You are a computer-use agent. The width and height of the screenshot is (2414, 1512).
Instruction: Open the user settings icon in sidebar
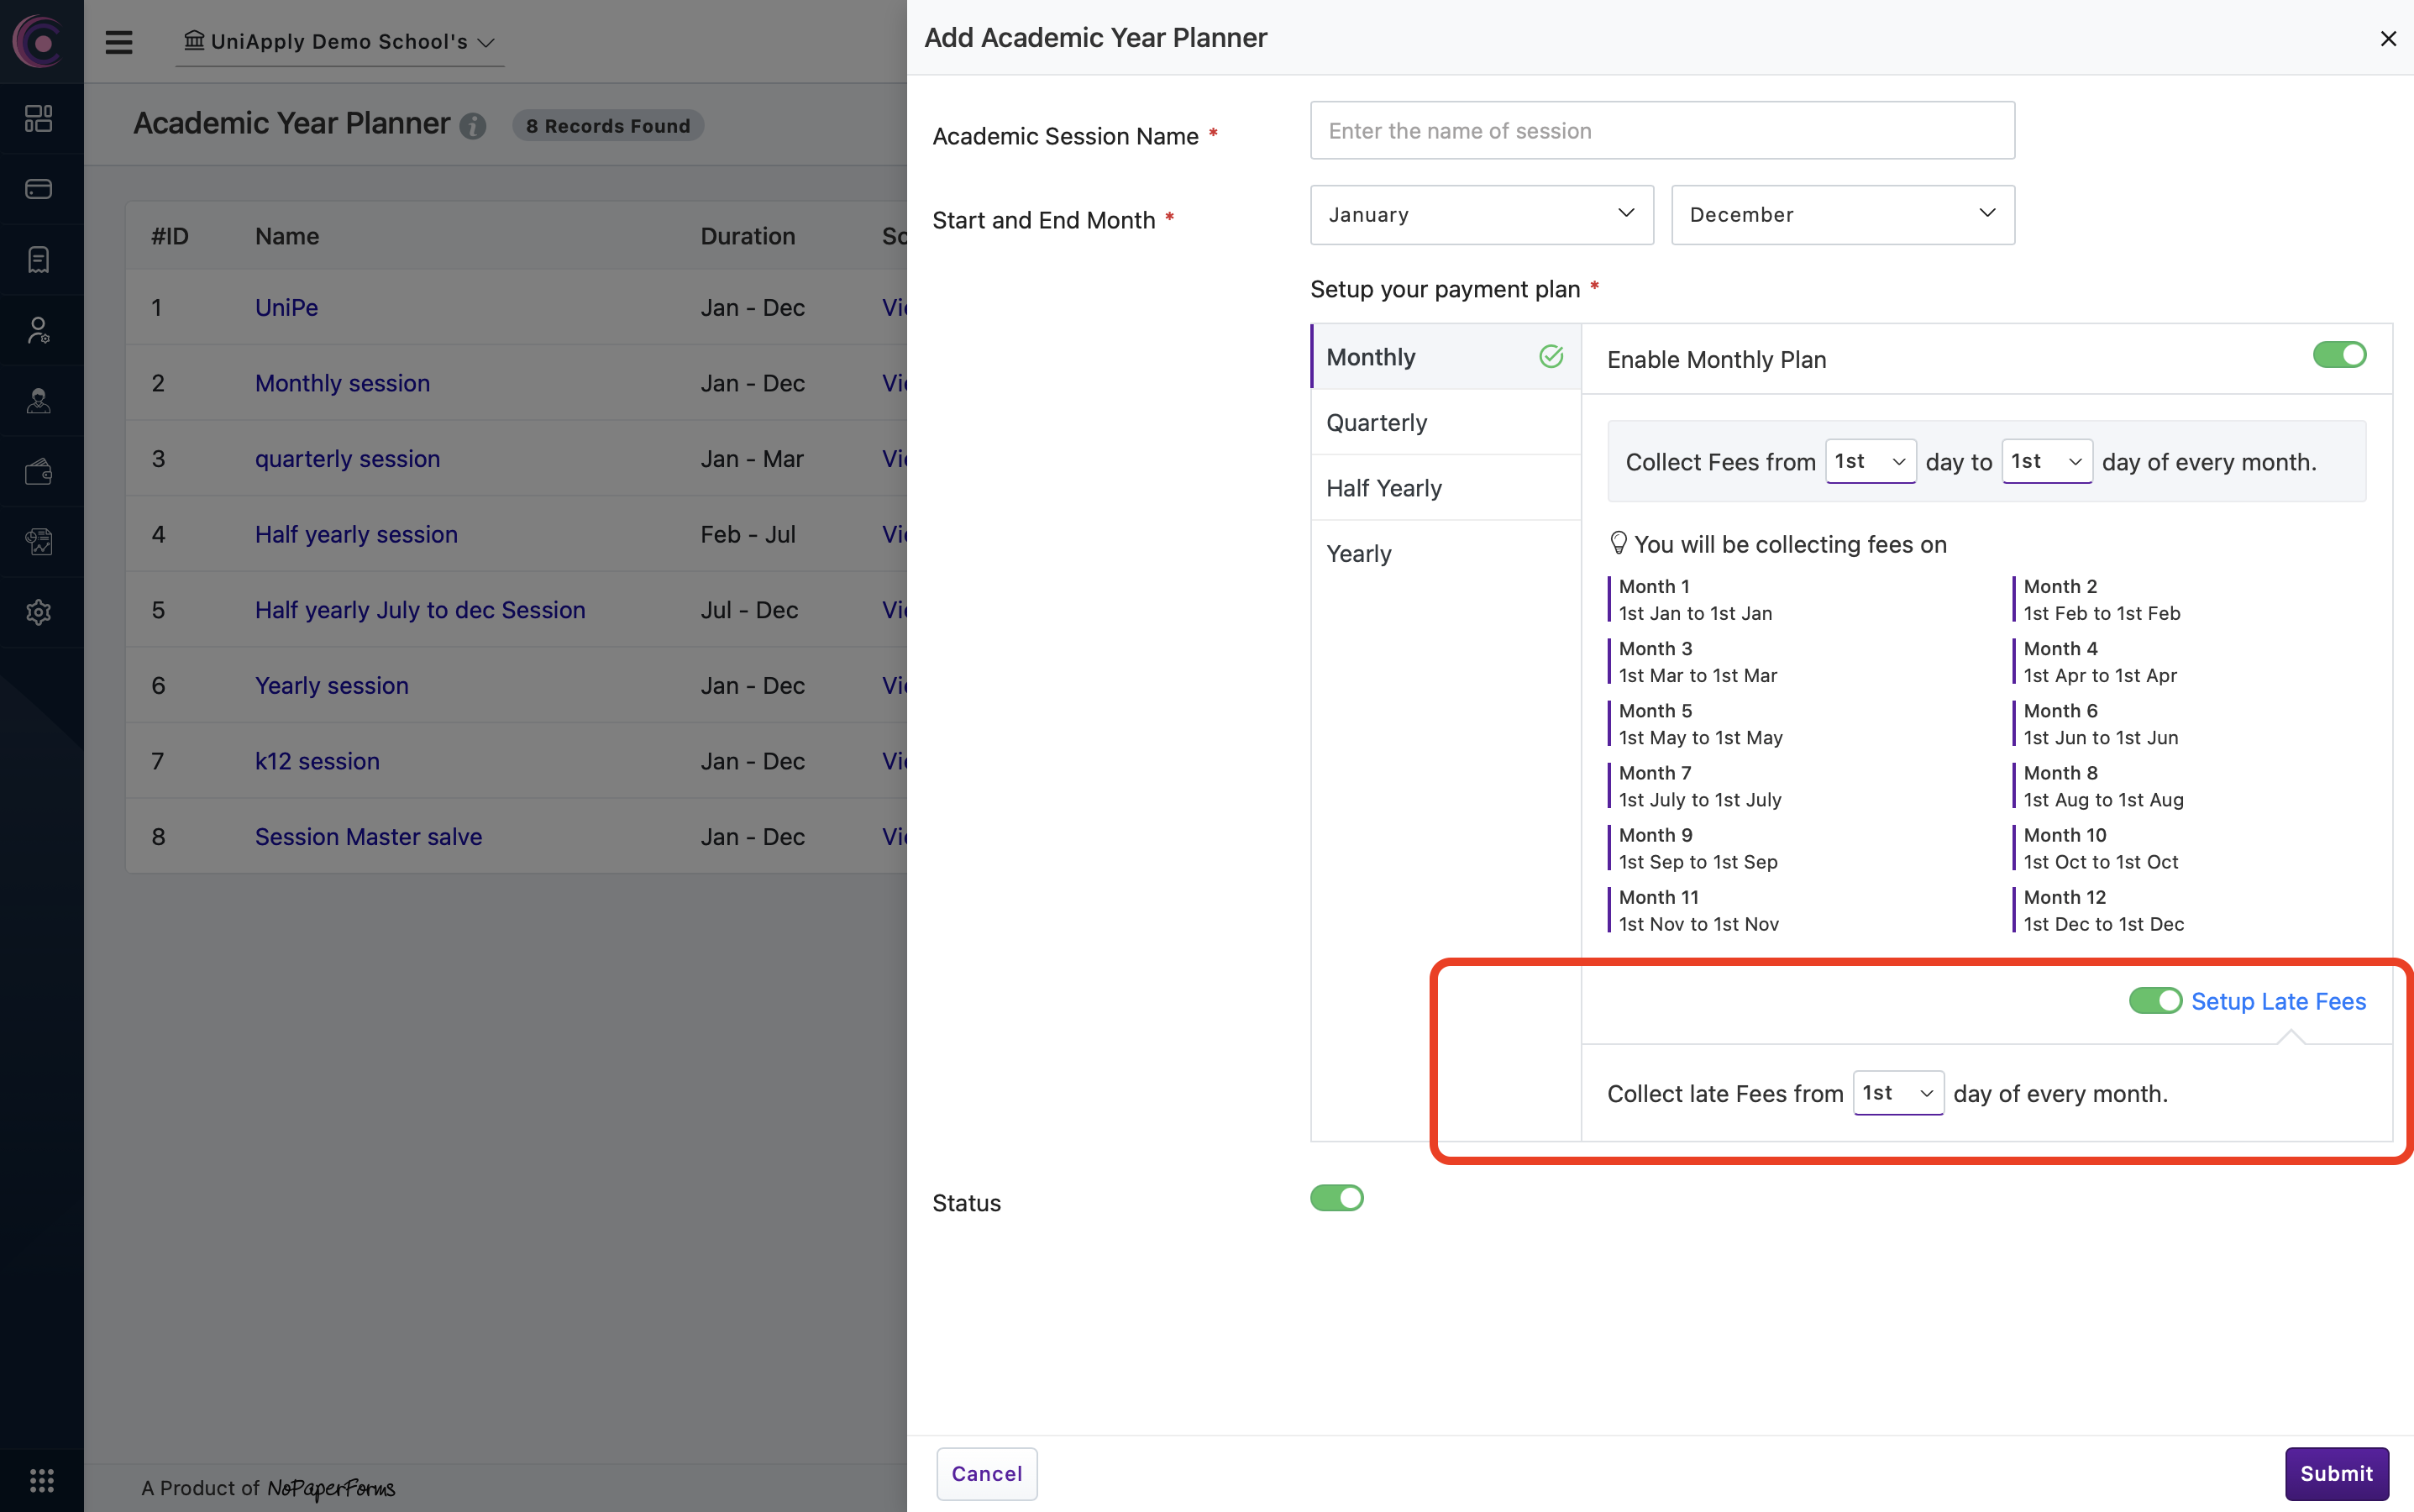click(x=39, y=330)
